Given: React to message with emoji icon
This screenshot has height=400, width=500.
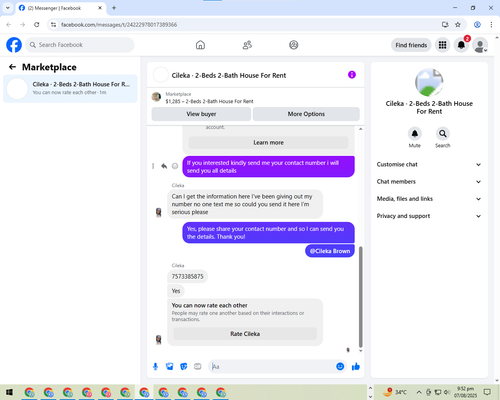Looking at the screenshot, I should (x=175, y=166).
